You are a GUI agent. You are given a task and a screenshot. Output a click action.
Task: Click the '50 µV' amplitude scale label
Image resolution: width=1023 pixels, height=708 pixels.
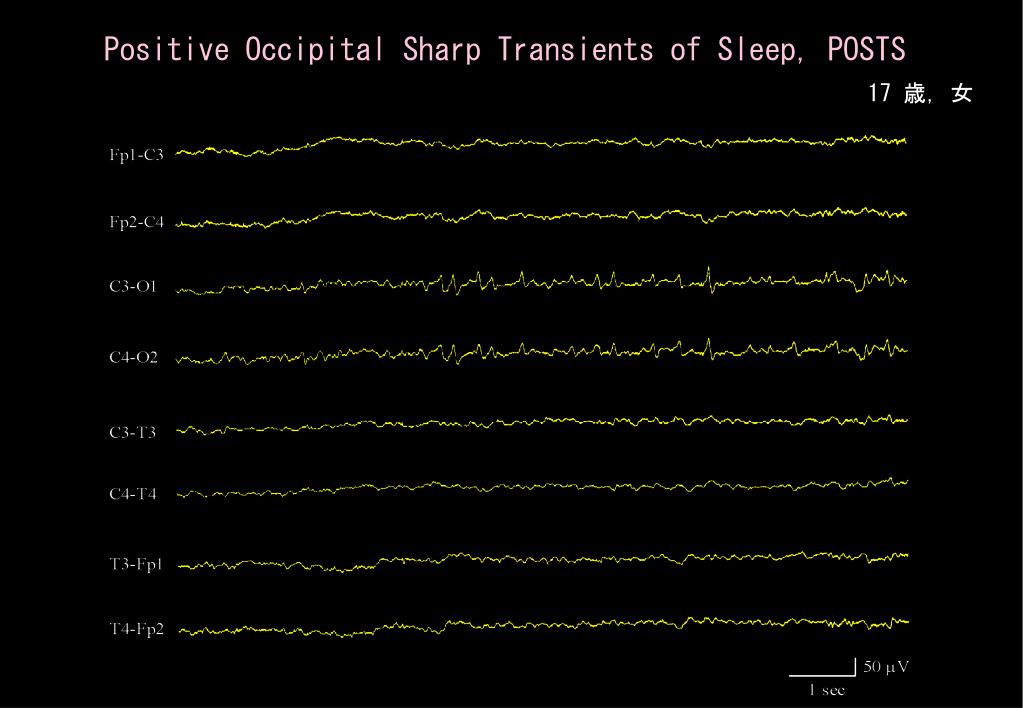(886, 667)
